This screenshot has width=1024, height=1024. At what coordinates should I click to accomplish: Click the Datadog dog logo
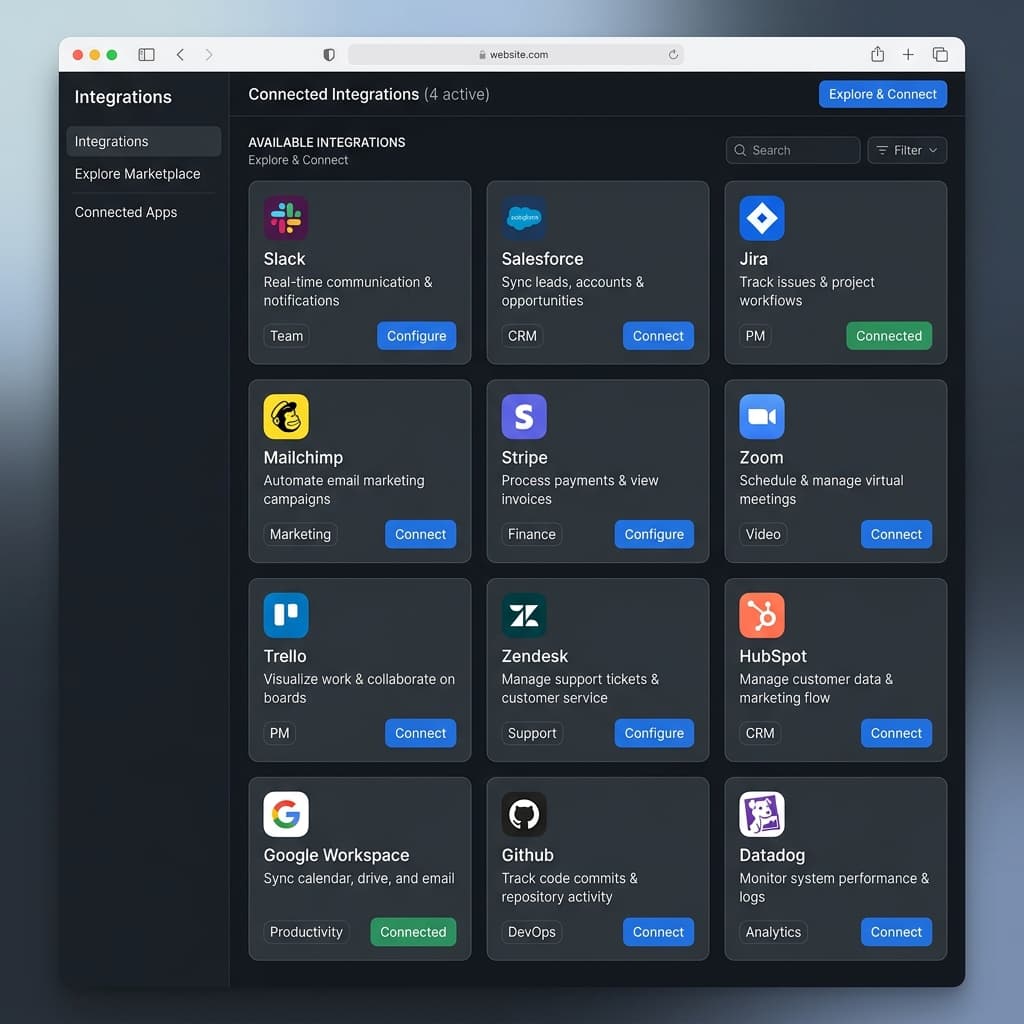coord(761,814)
